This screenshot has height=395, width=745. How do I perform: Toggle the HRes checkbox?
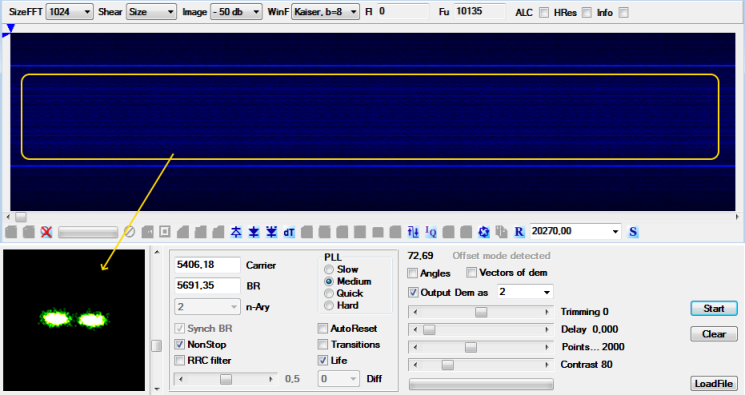click(587, 13)
